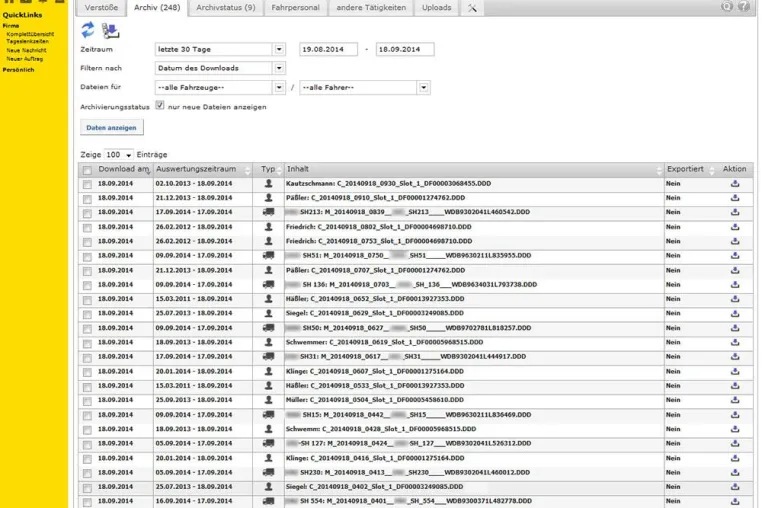Viewport: 762px width, 508px height.
Task: Click the truck type icon in SH 554 row
Action: tap(268, 501)
